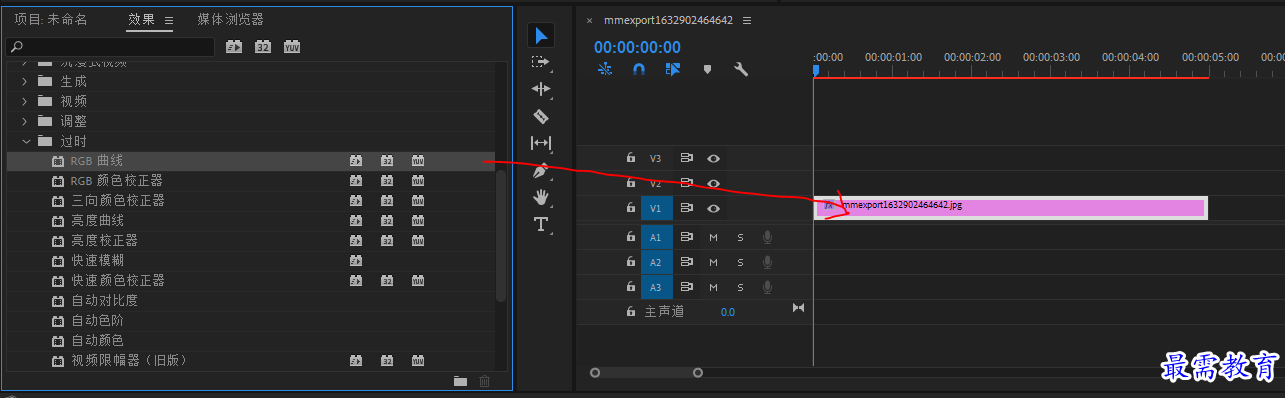Viewport: 1285px width, 398px height.
Task: Click the Effects list vertical scrollbar
Action: tap(501, 235)
